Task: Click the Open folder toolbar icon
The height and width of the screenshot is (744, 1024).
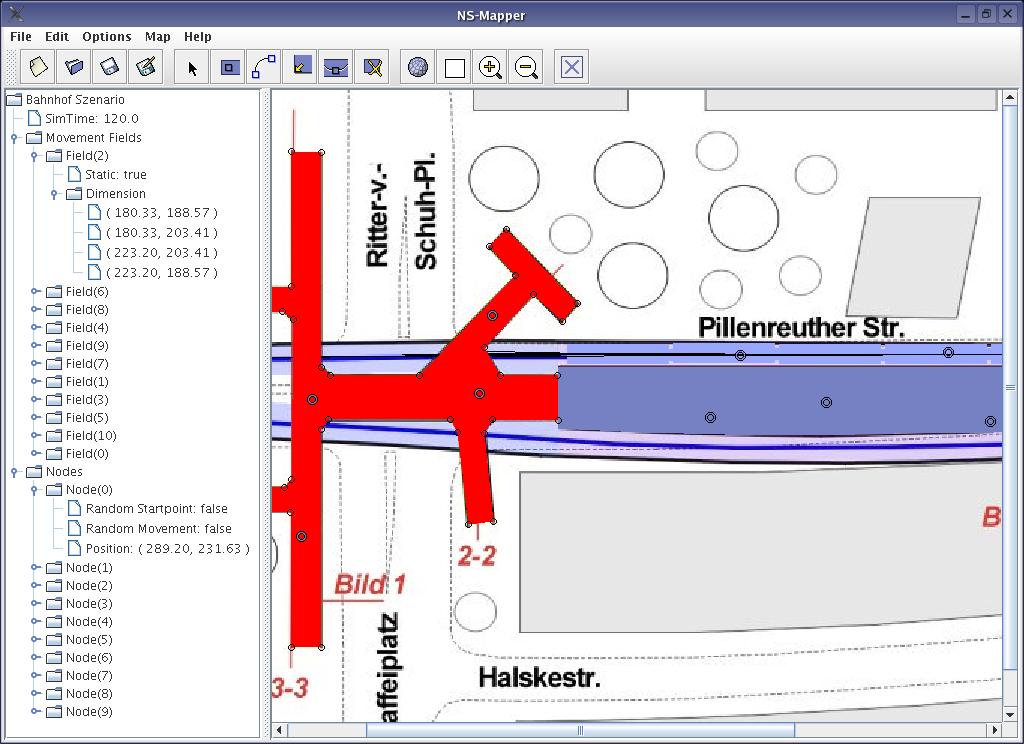Action: (x=74, y=67)
